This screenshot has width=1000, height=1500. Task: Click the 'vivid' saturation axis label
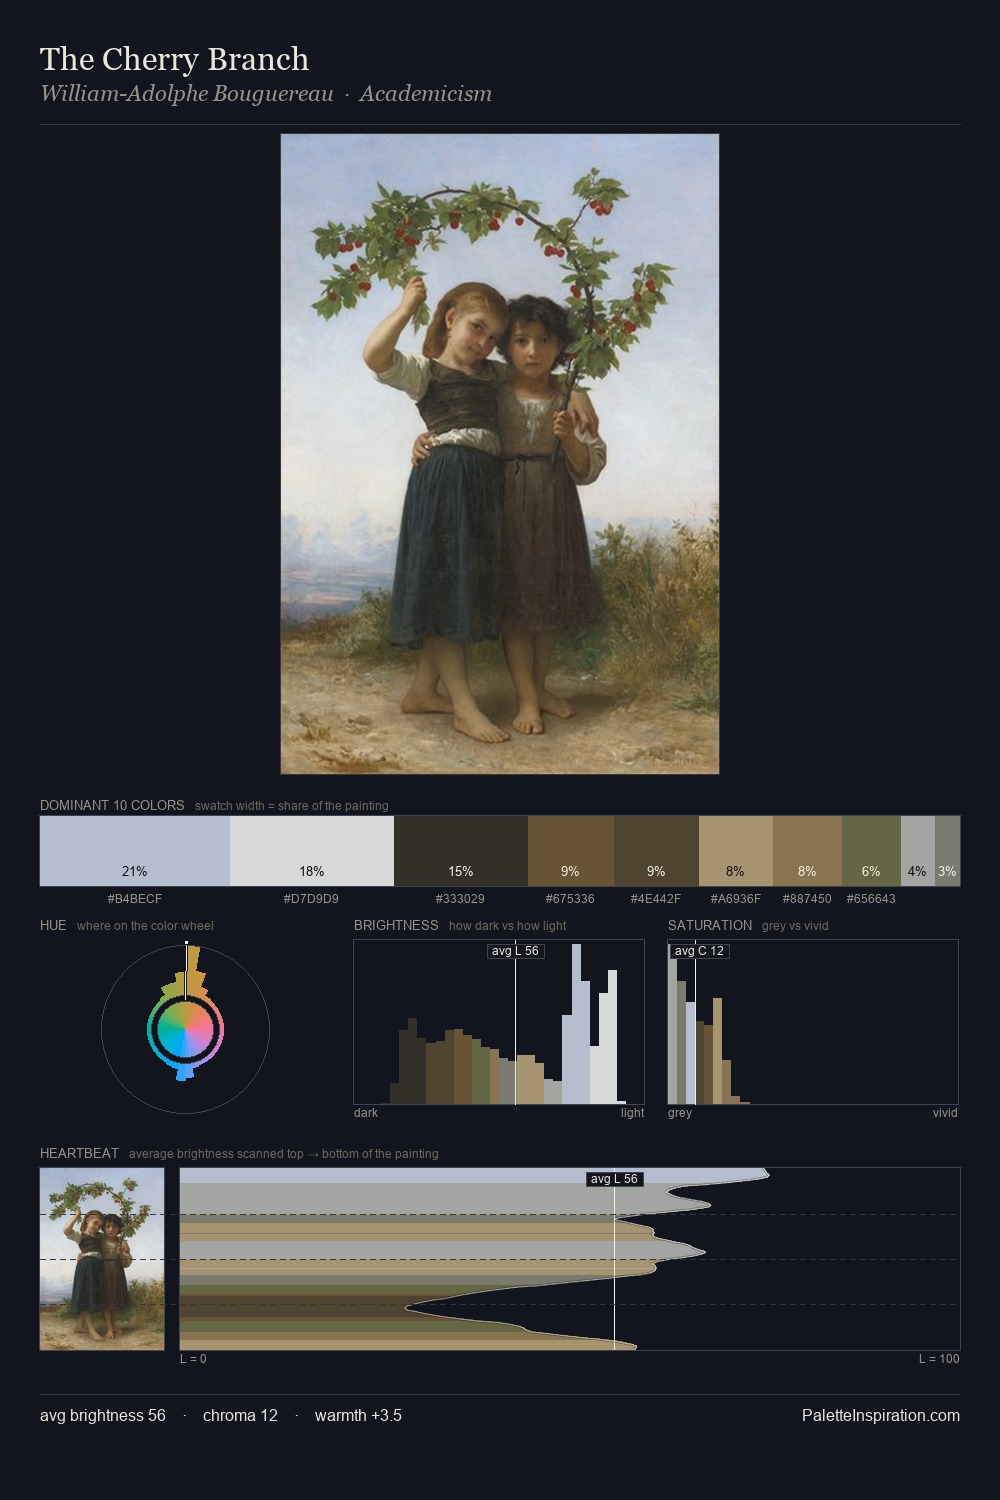point(945,1113)
